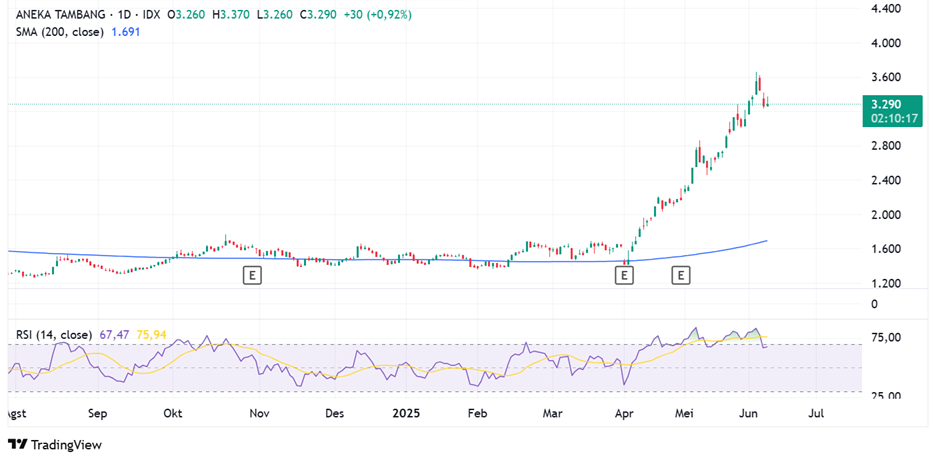
Task: Click the 3.600 price axis label
Action: click(886, 77)
